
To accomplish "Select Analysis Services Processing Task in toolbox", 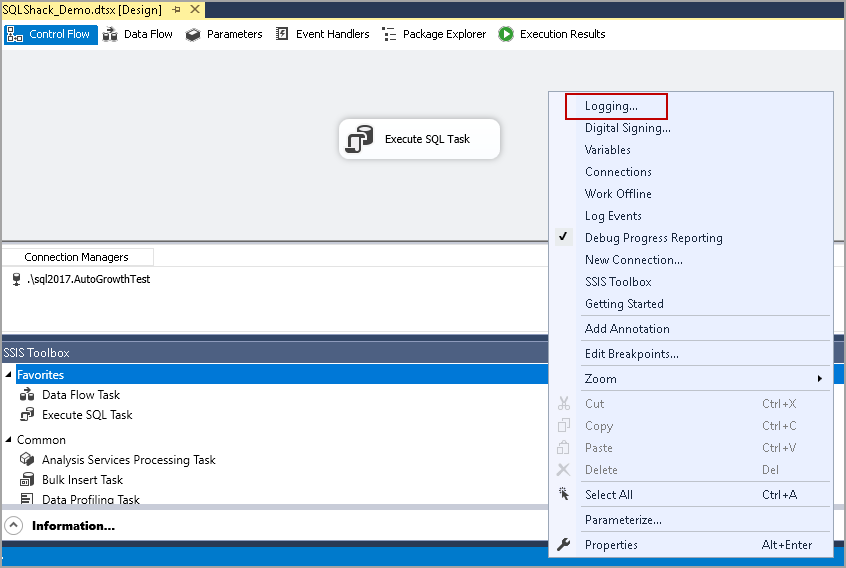I will pyautogui.click(x=128, y=460).
